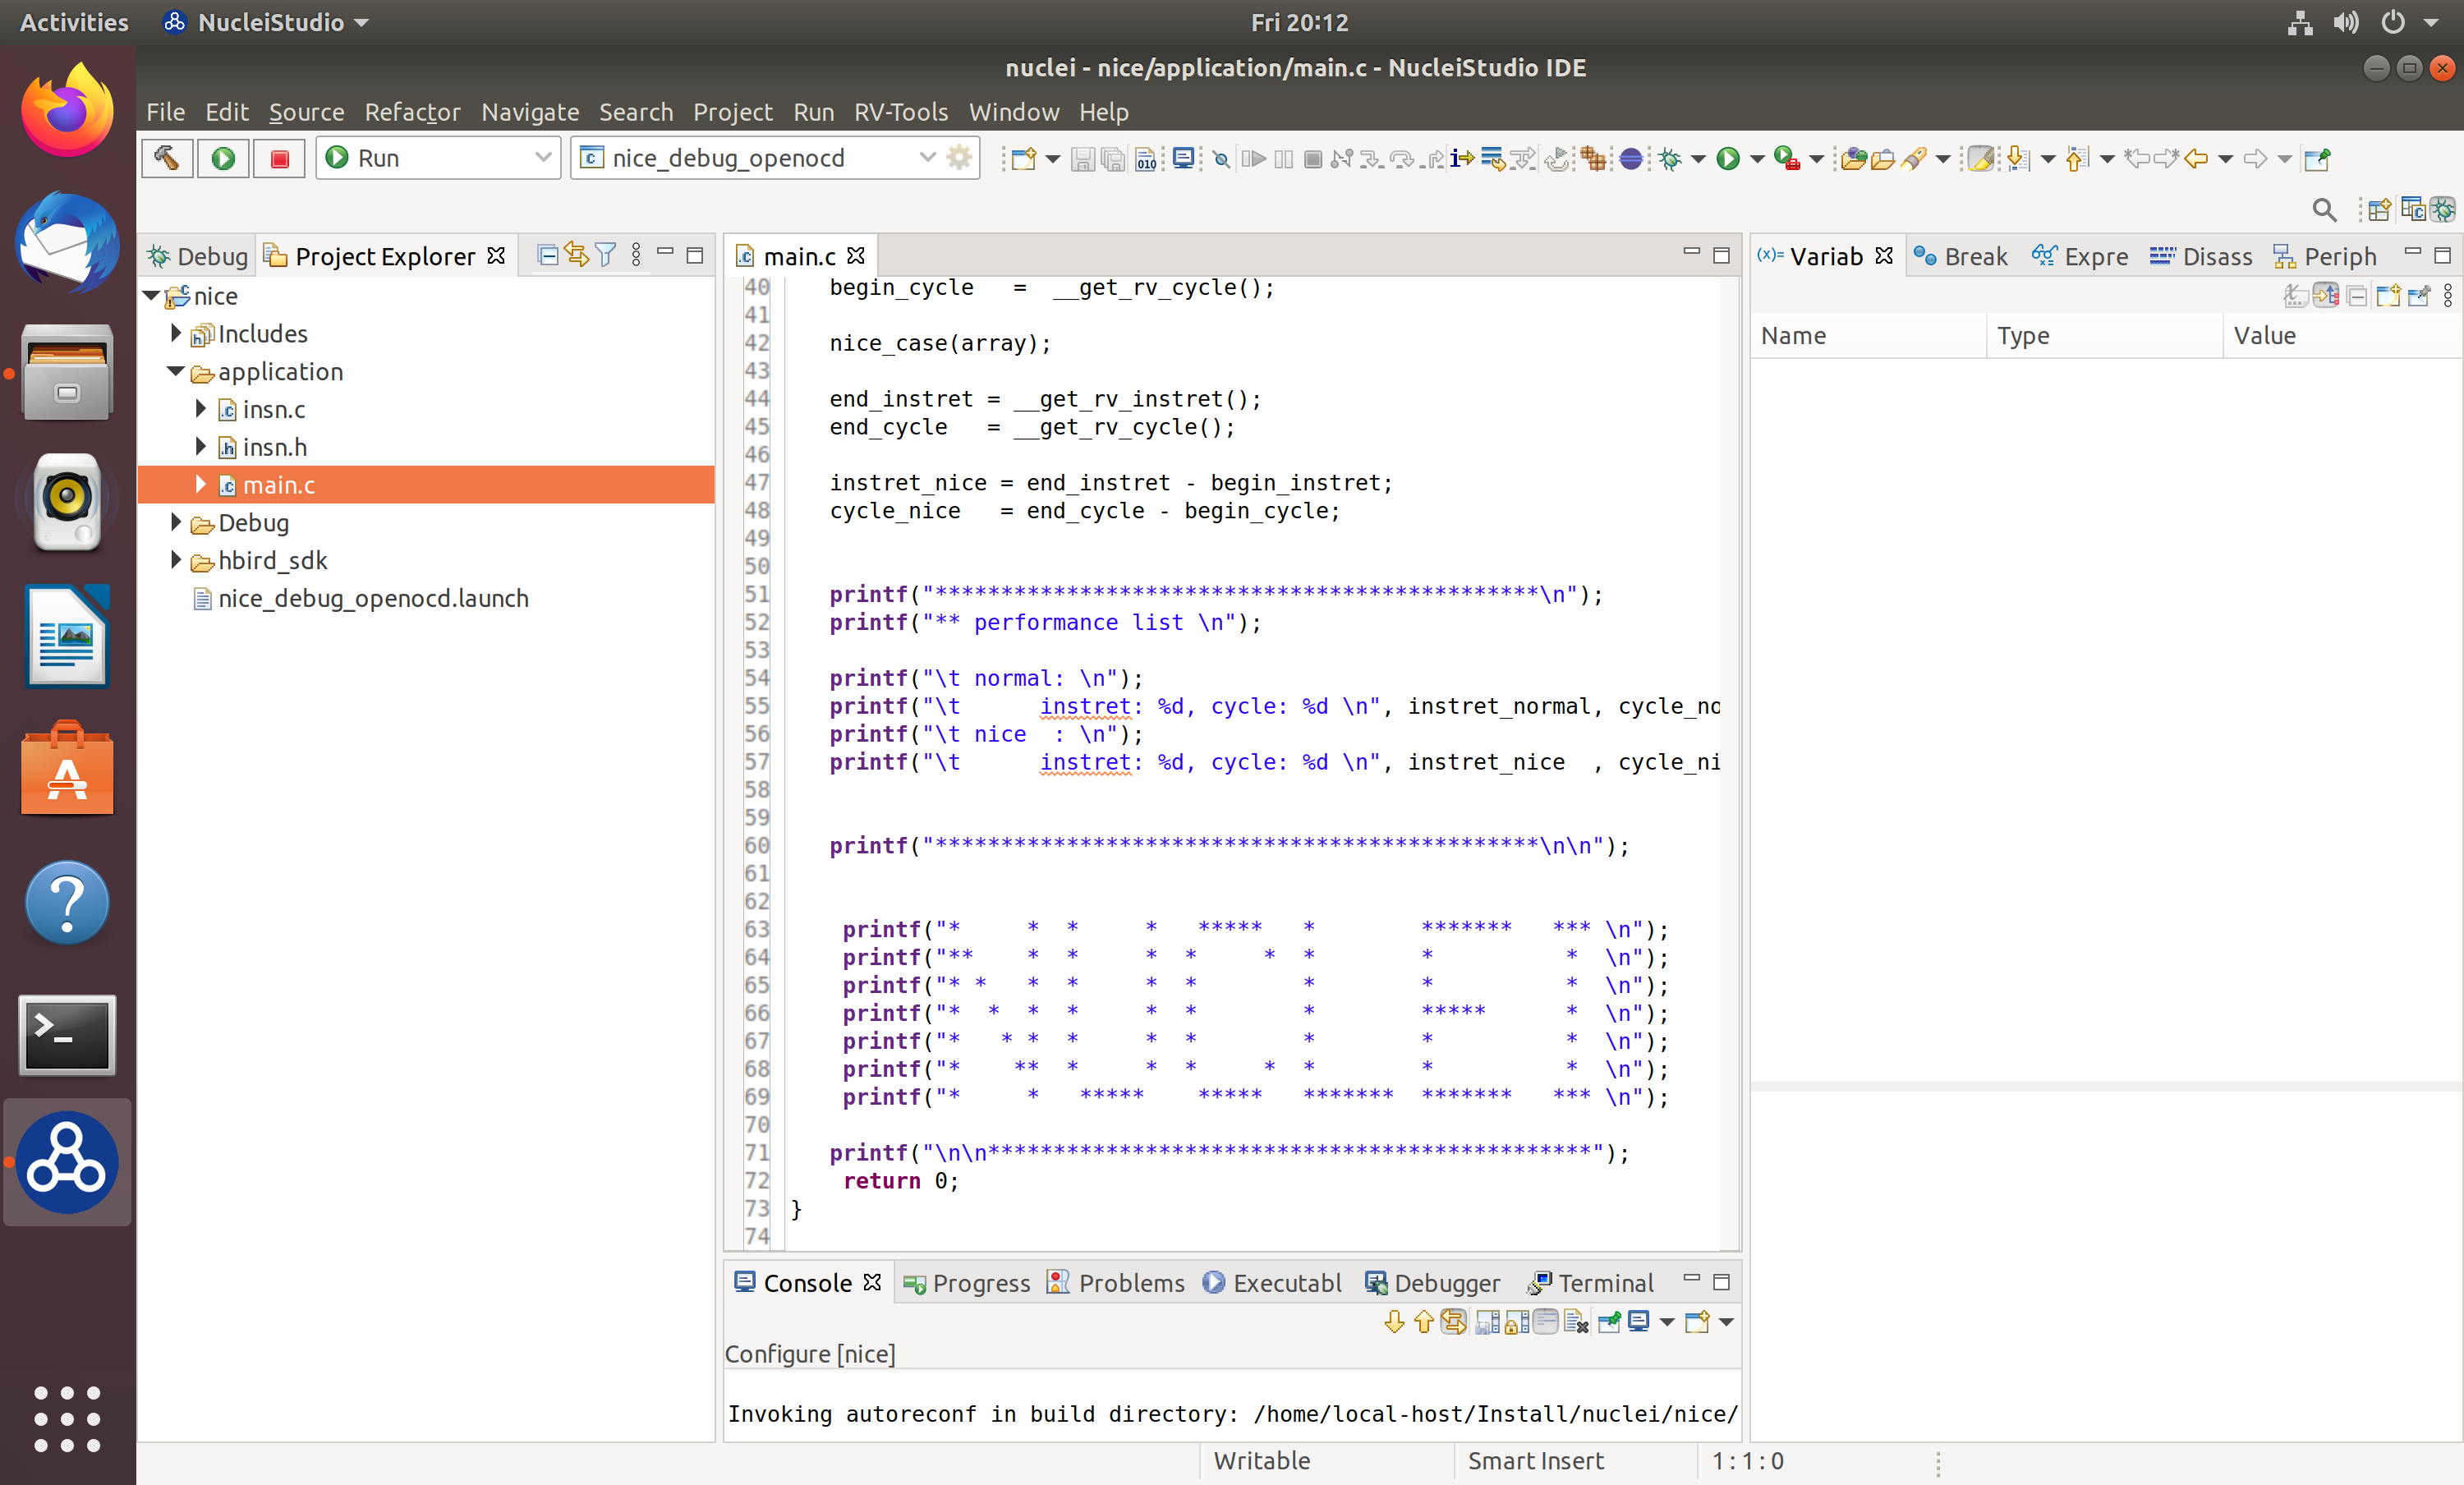Screen dimensions: 2464x1485
Task: Click the Collapse All icon in Project Explorer
Action: 547,255
